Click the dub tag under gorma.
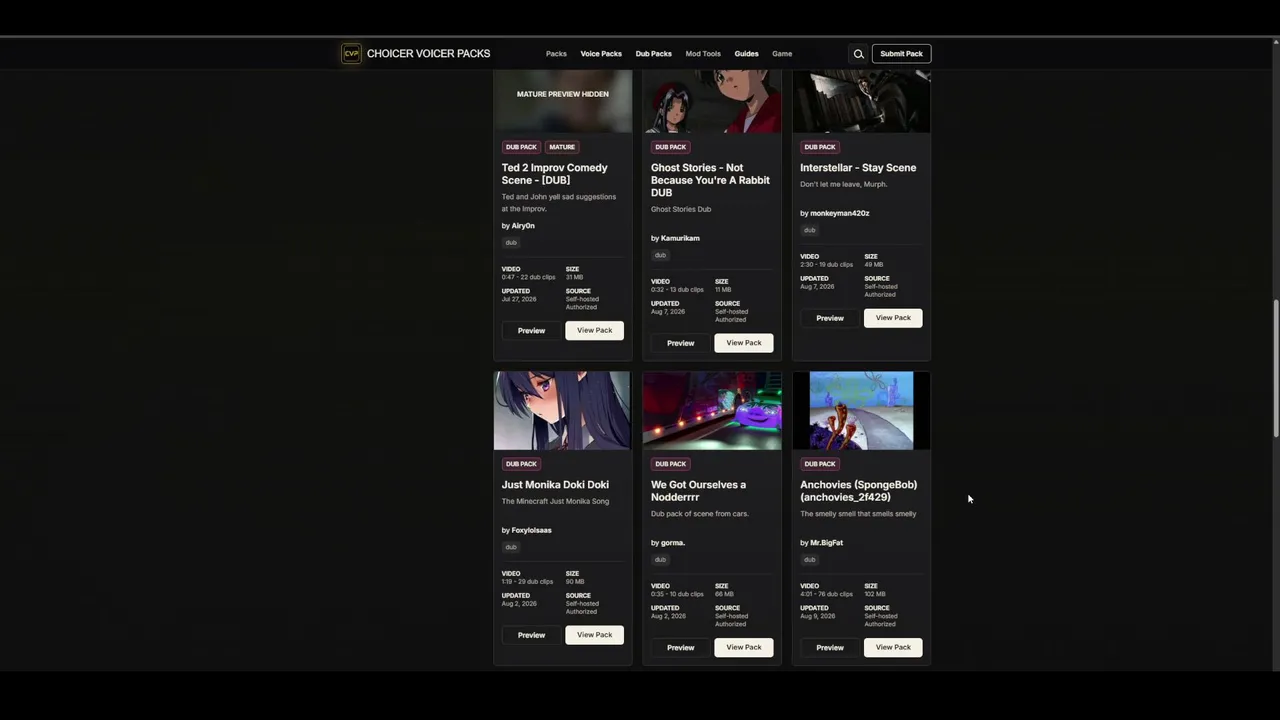The width and height of the screenshot is (1280, 720). click(x=660, y=560)
